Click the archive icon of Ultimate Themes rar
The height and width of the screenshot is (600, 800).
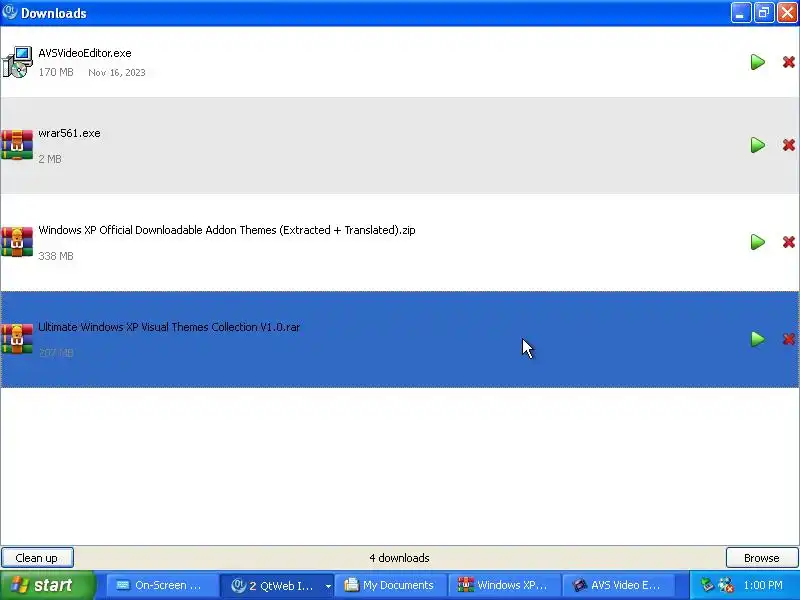[17, 339]
